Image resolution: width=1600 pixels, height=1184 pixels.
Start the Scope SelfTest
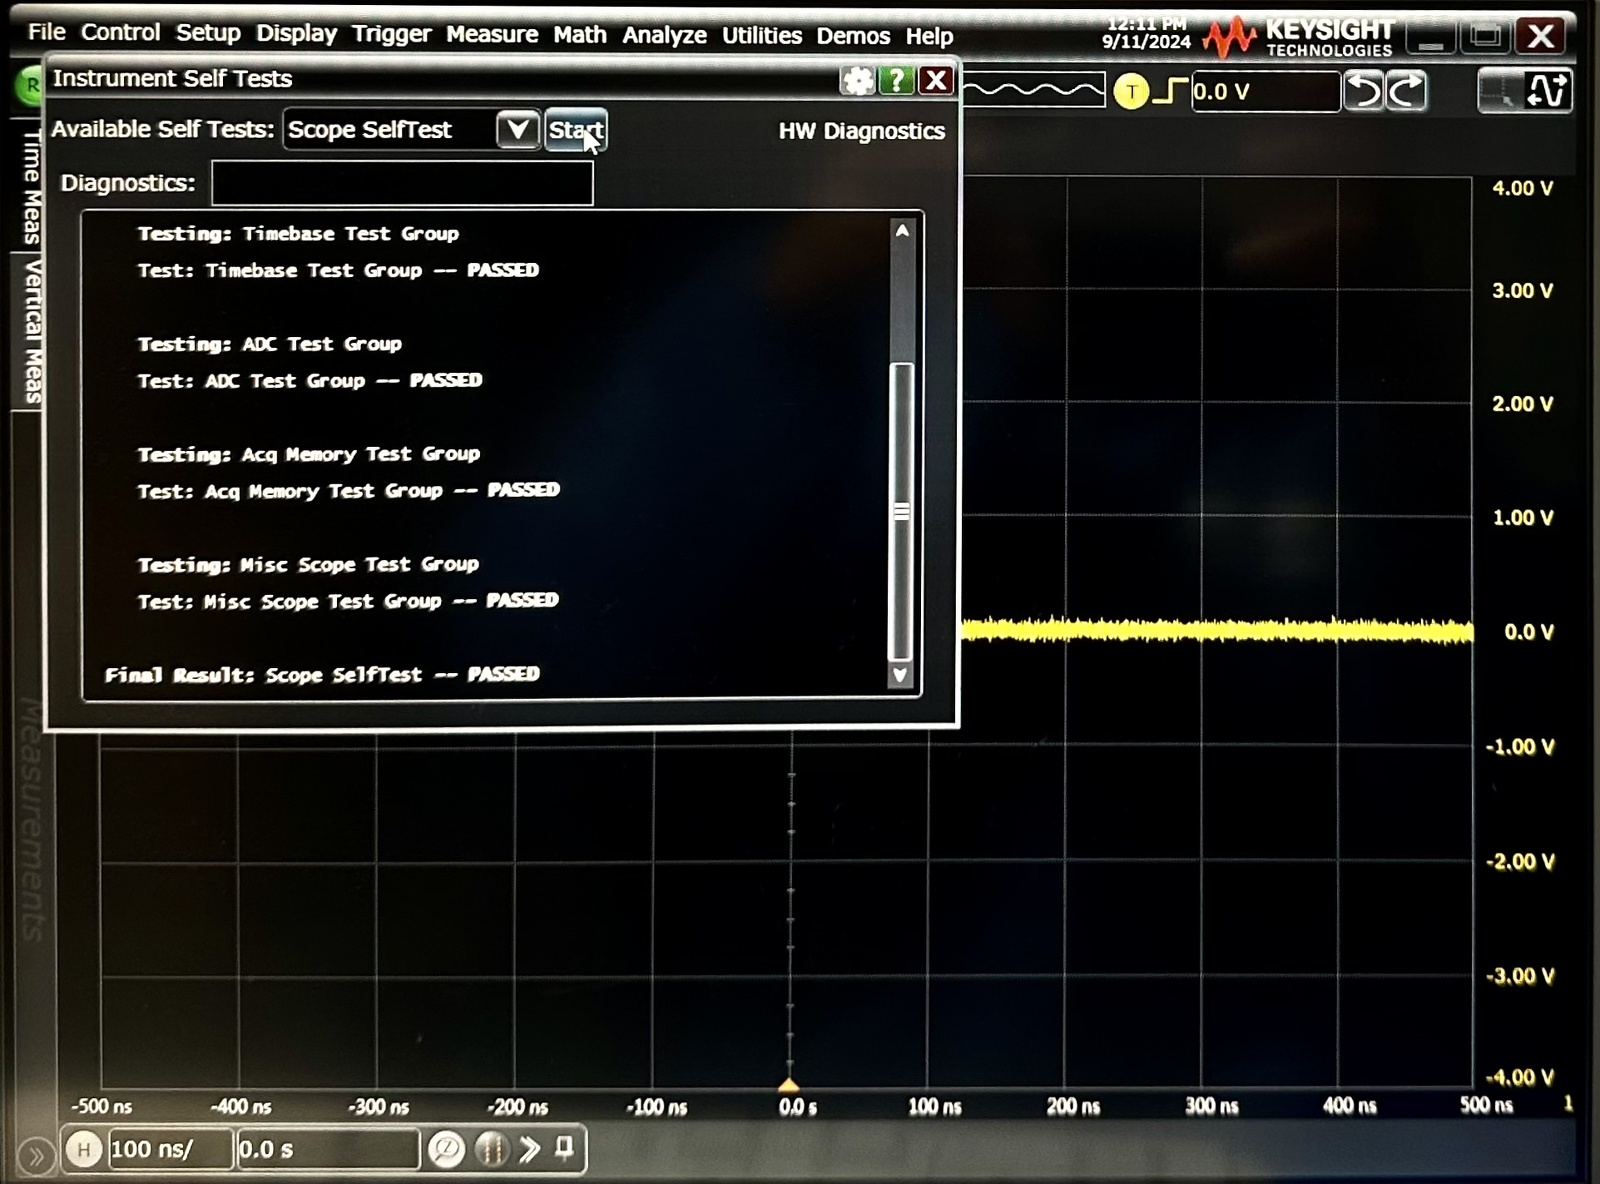coord(577,130)
